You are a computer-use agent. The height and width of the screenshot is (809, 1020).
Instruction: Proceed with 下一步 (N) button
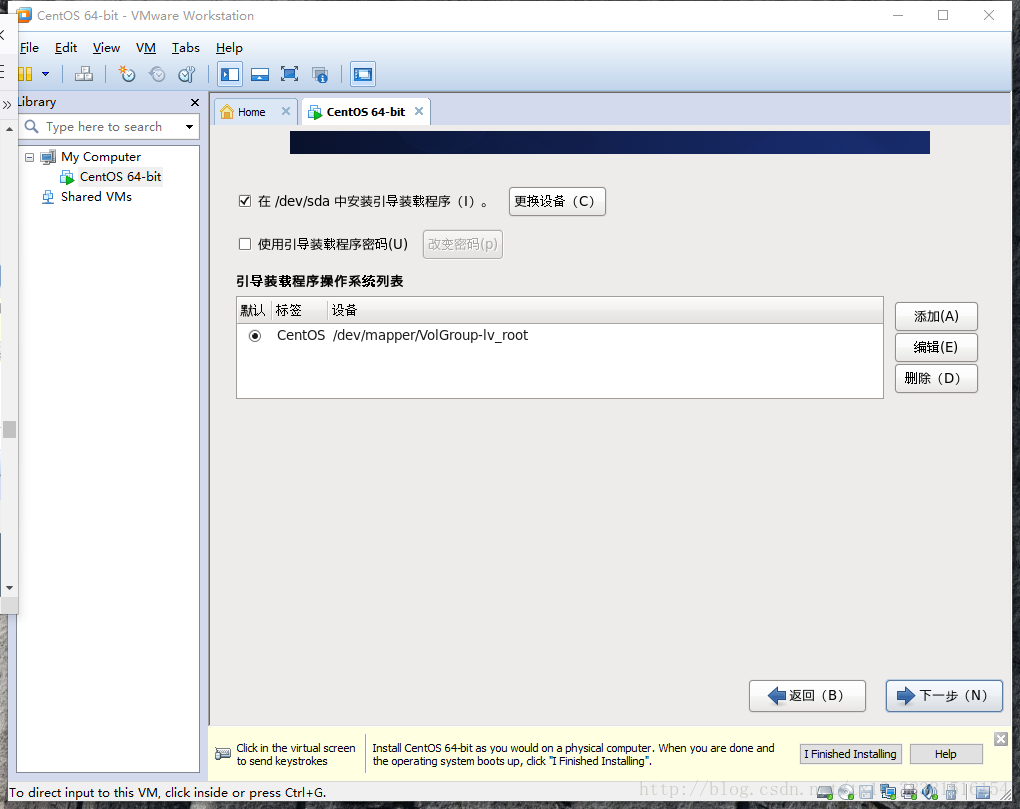(944, 696)
